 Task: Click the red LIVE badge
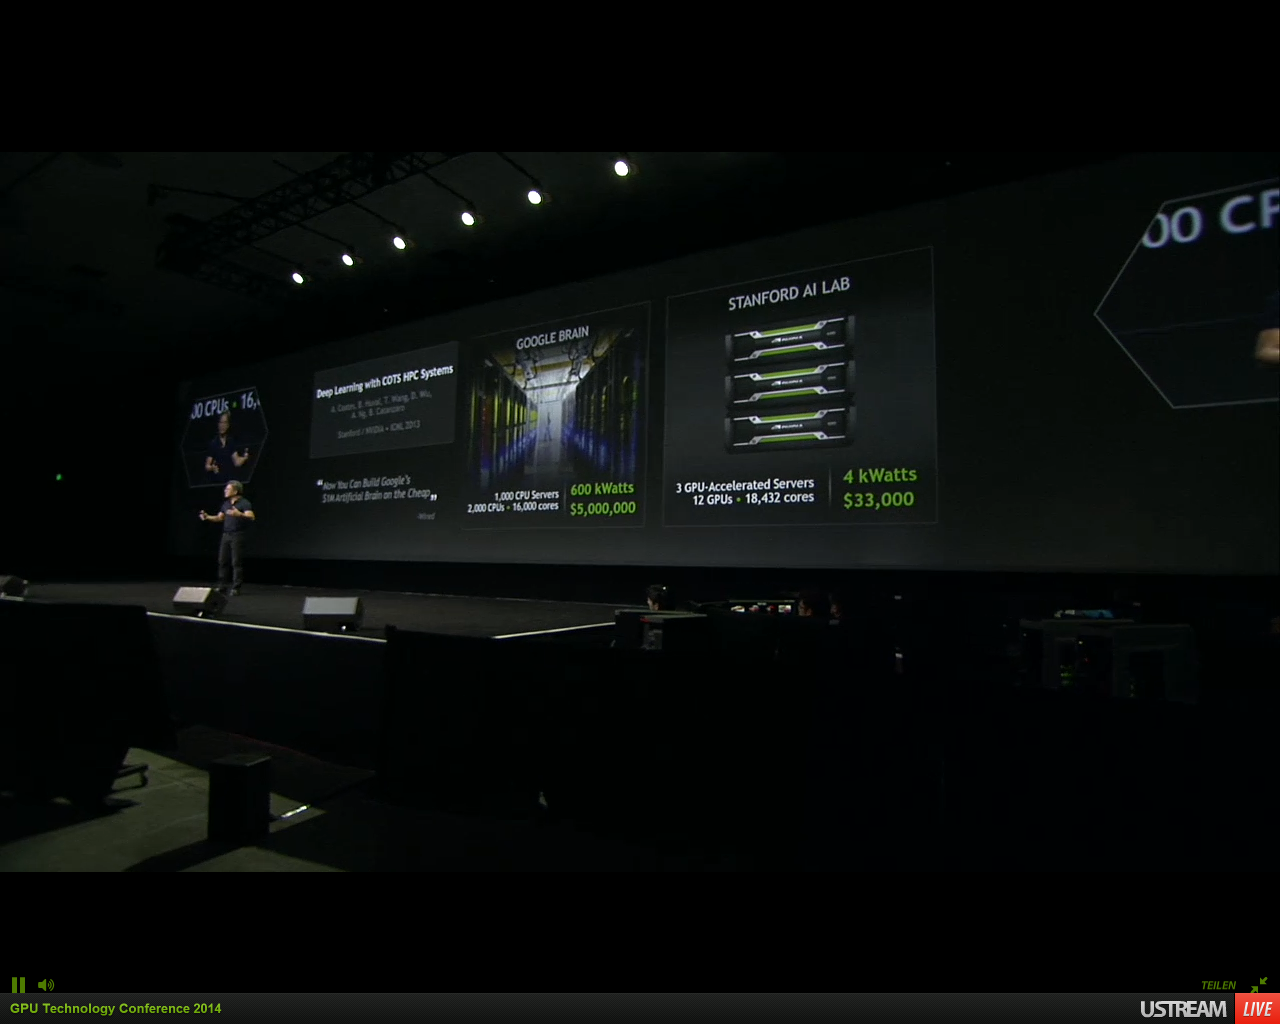[1257, 1009]
